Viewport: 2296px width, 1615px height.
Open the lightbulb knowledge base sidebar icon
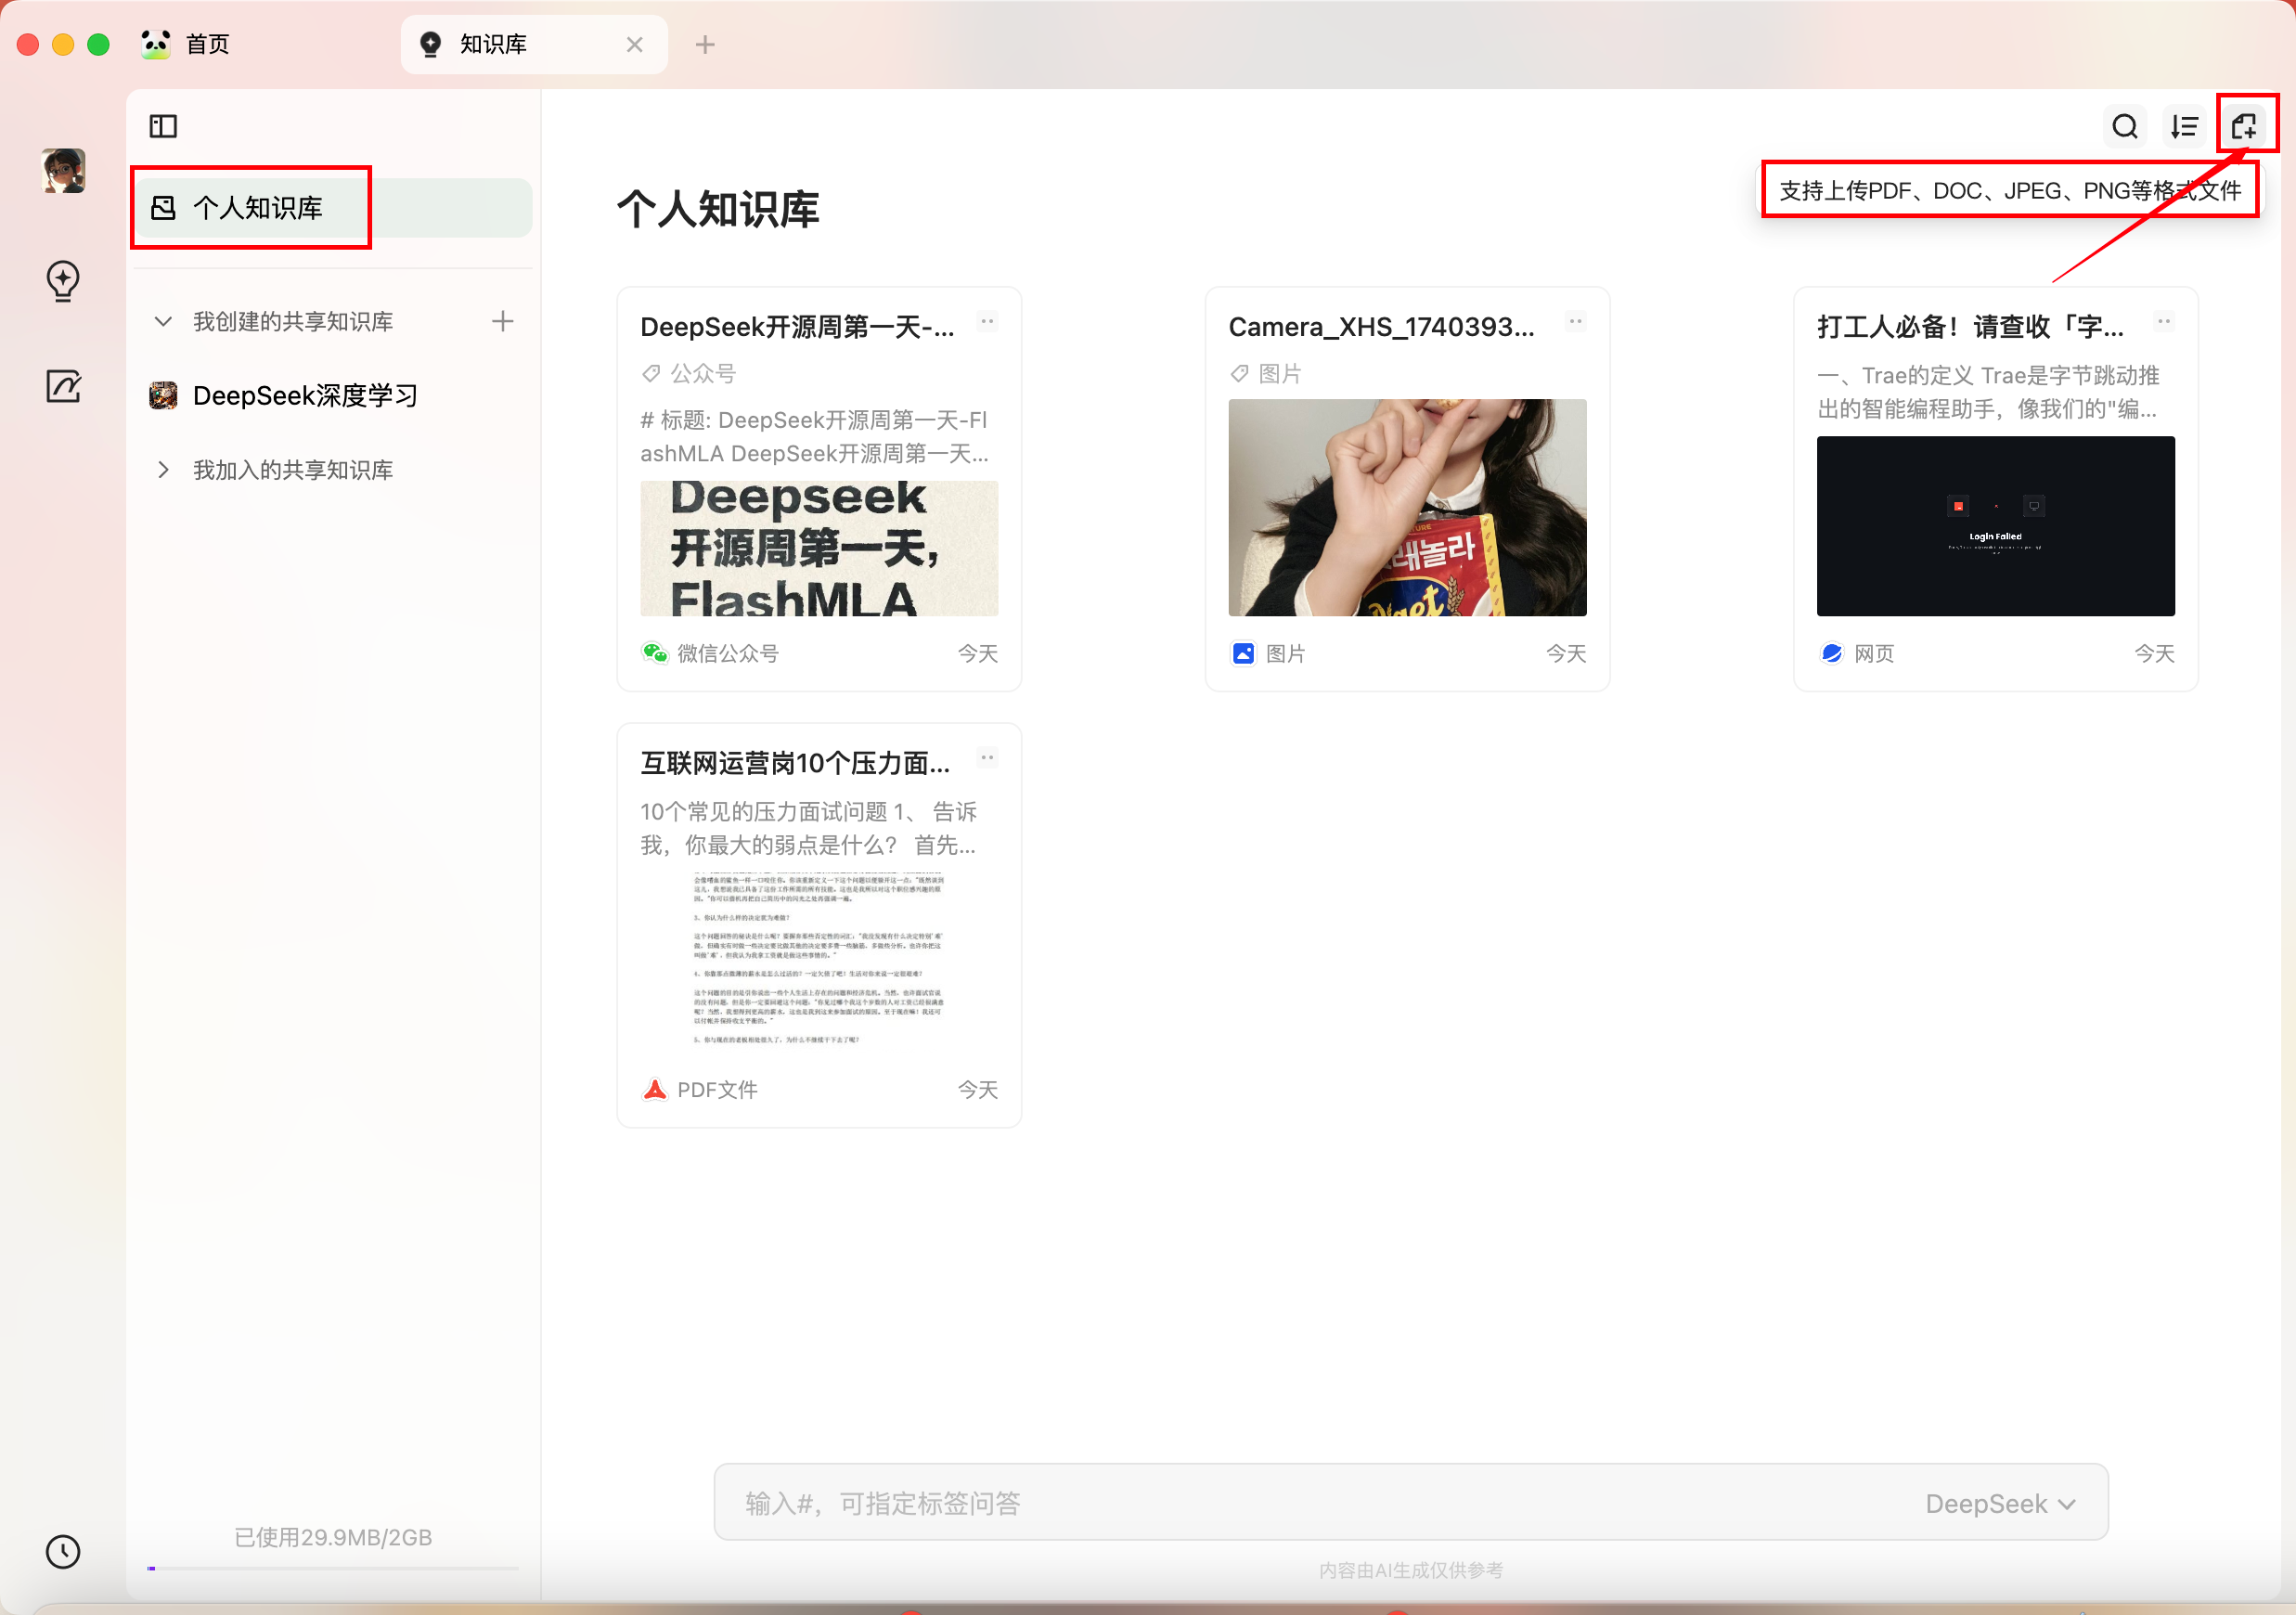pyautogui.click(x=63, y=281)
